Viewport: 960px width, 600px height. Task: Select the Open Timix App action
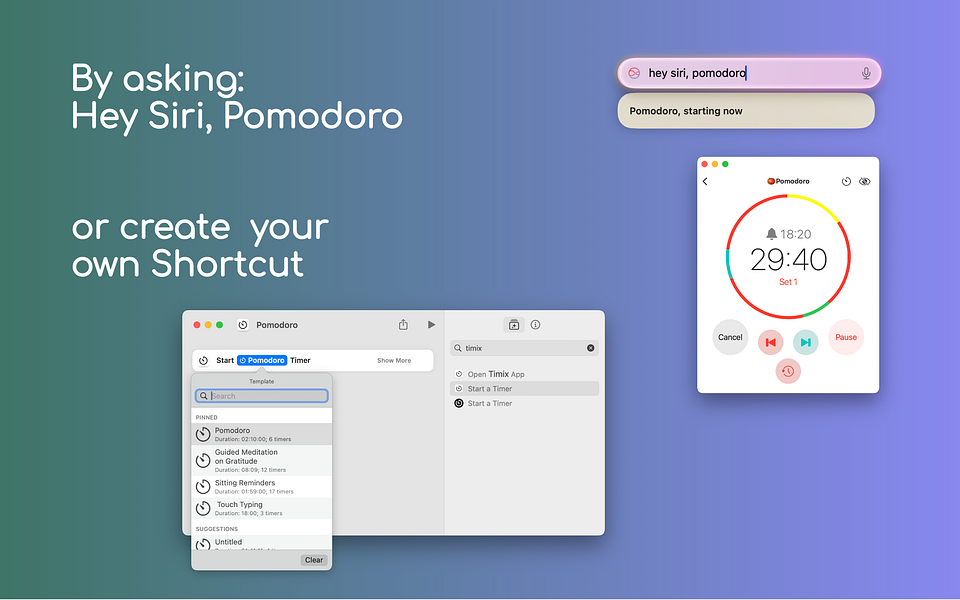click(493, 373)
